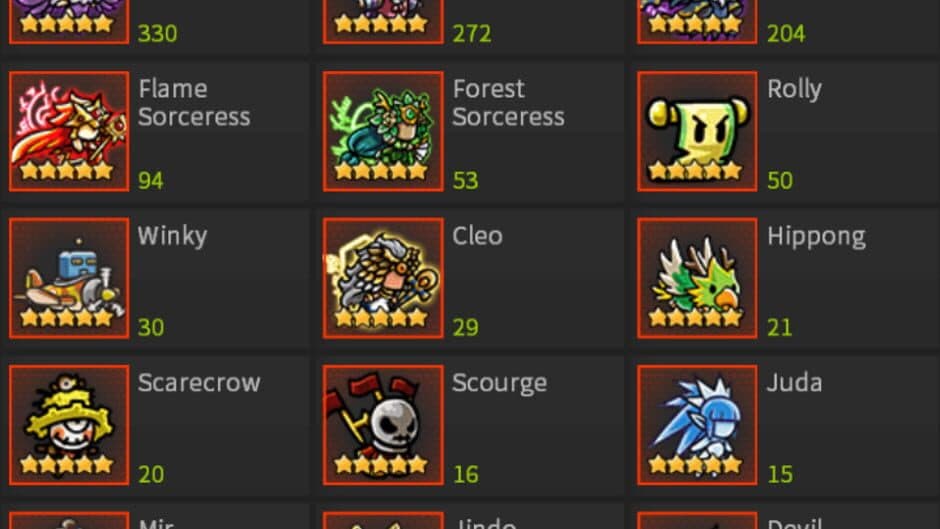This screenshot has width=940, height=529.
Task: Open the Cleo character portrait
Action: pos(383,278)
